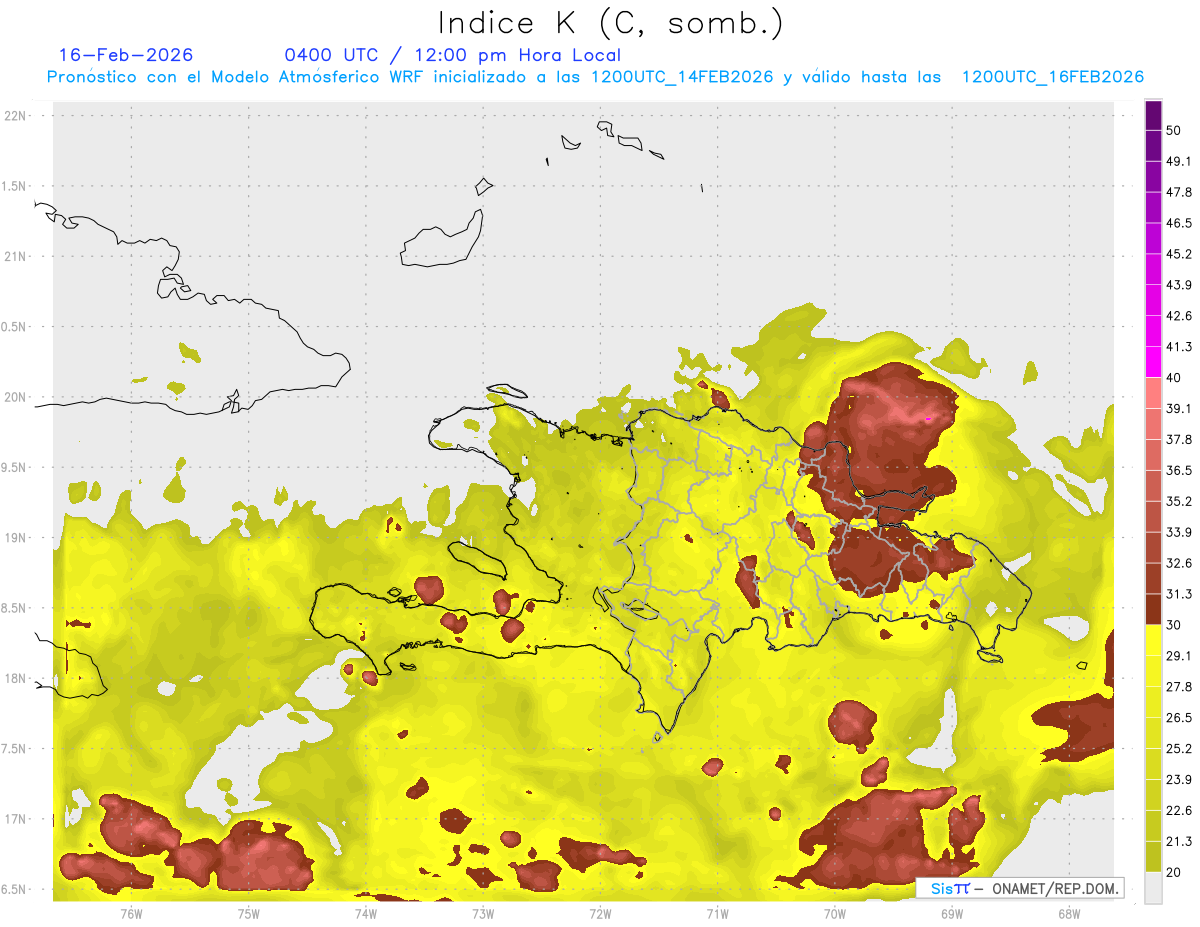Click the '68W' longitude label
Screen dimensions: 1200x927
pyautogui.click(x=1069, y=914)
